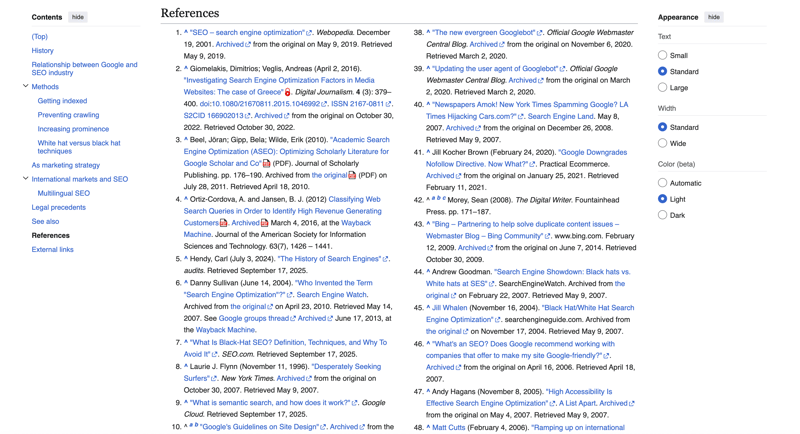
Task: Select Small text size
Action: [x=662, y=56]
